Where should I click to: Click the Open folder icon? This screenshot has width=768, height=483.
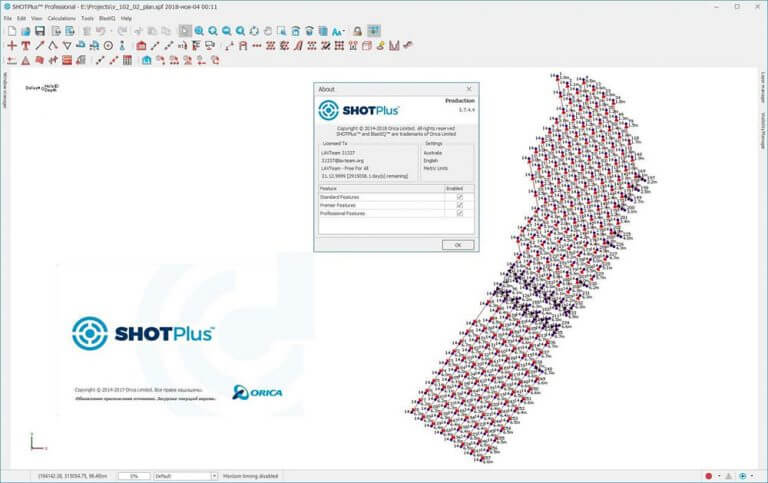point(25,31)
